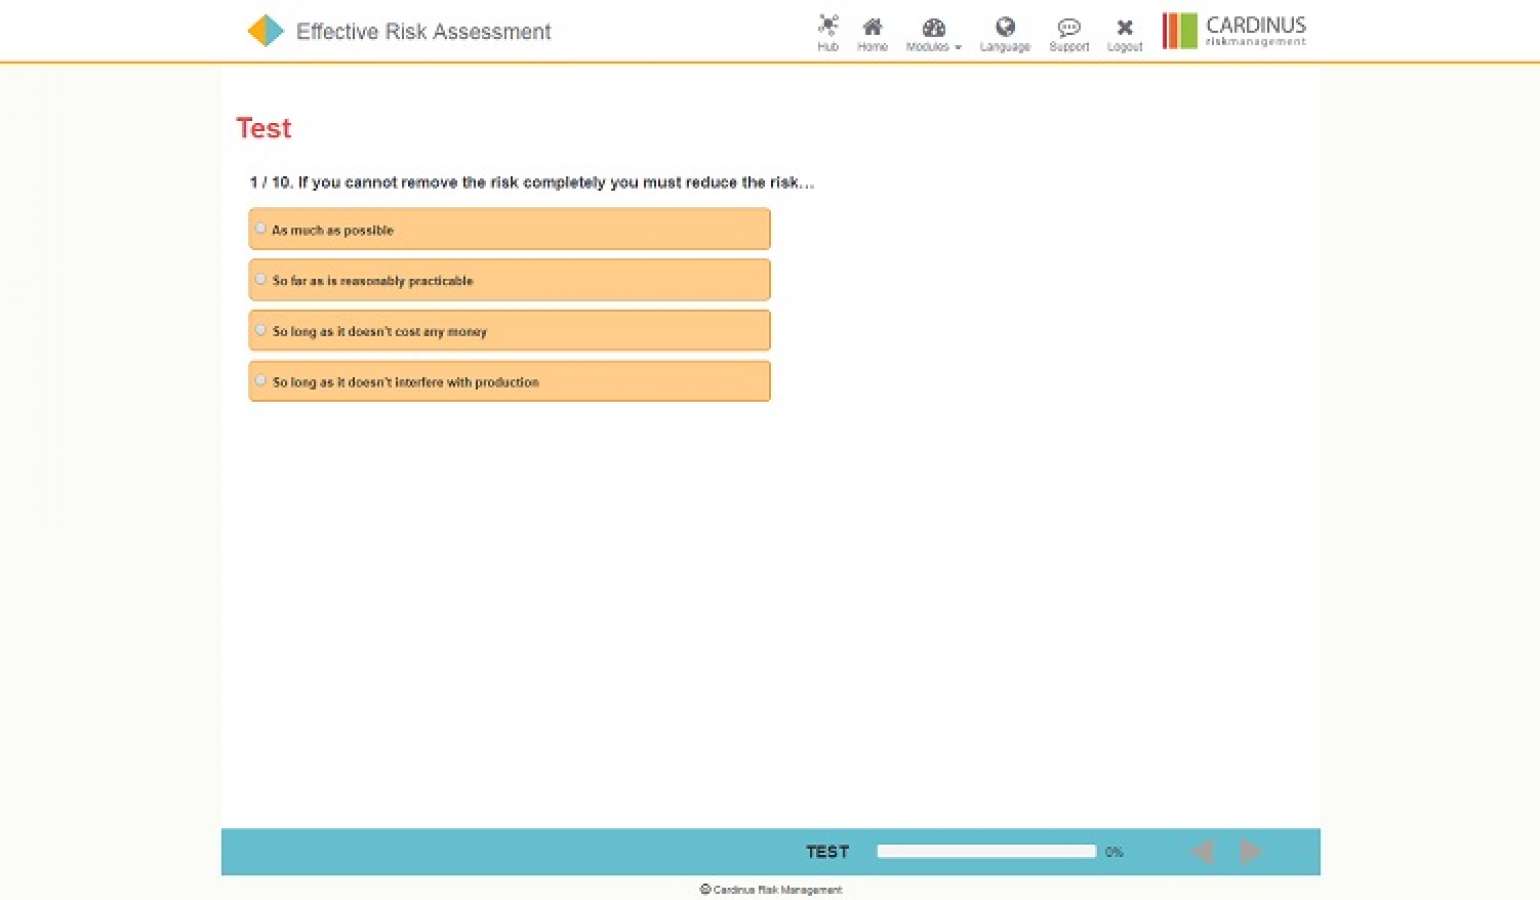Click the previous navigation arrow
The height and width of the screenshot is (900, 1540).
pyautogui.click(x=1203, y=851)
